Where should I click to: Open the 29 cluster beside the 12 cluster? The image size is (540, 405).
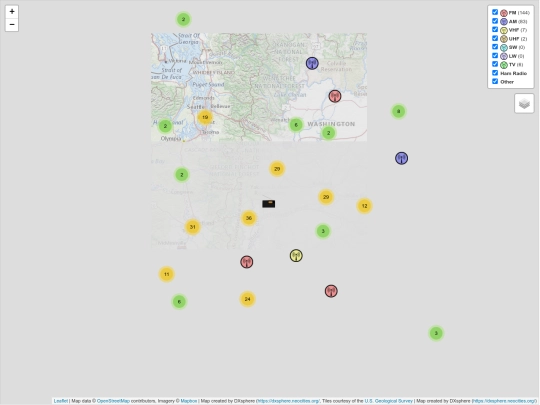coord(326,197)
